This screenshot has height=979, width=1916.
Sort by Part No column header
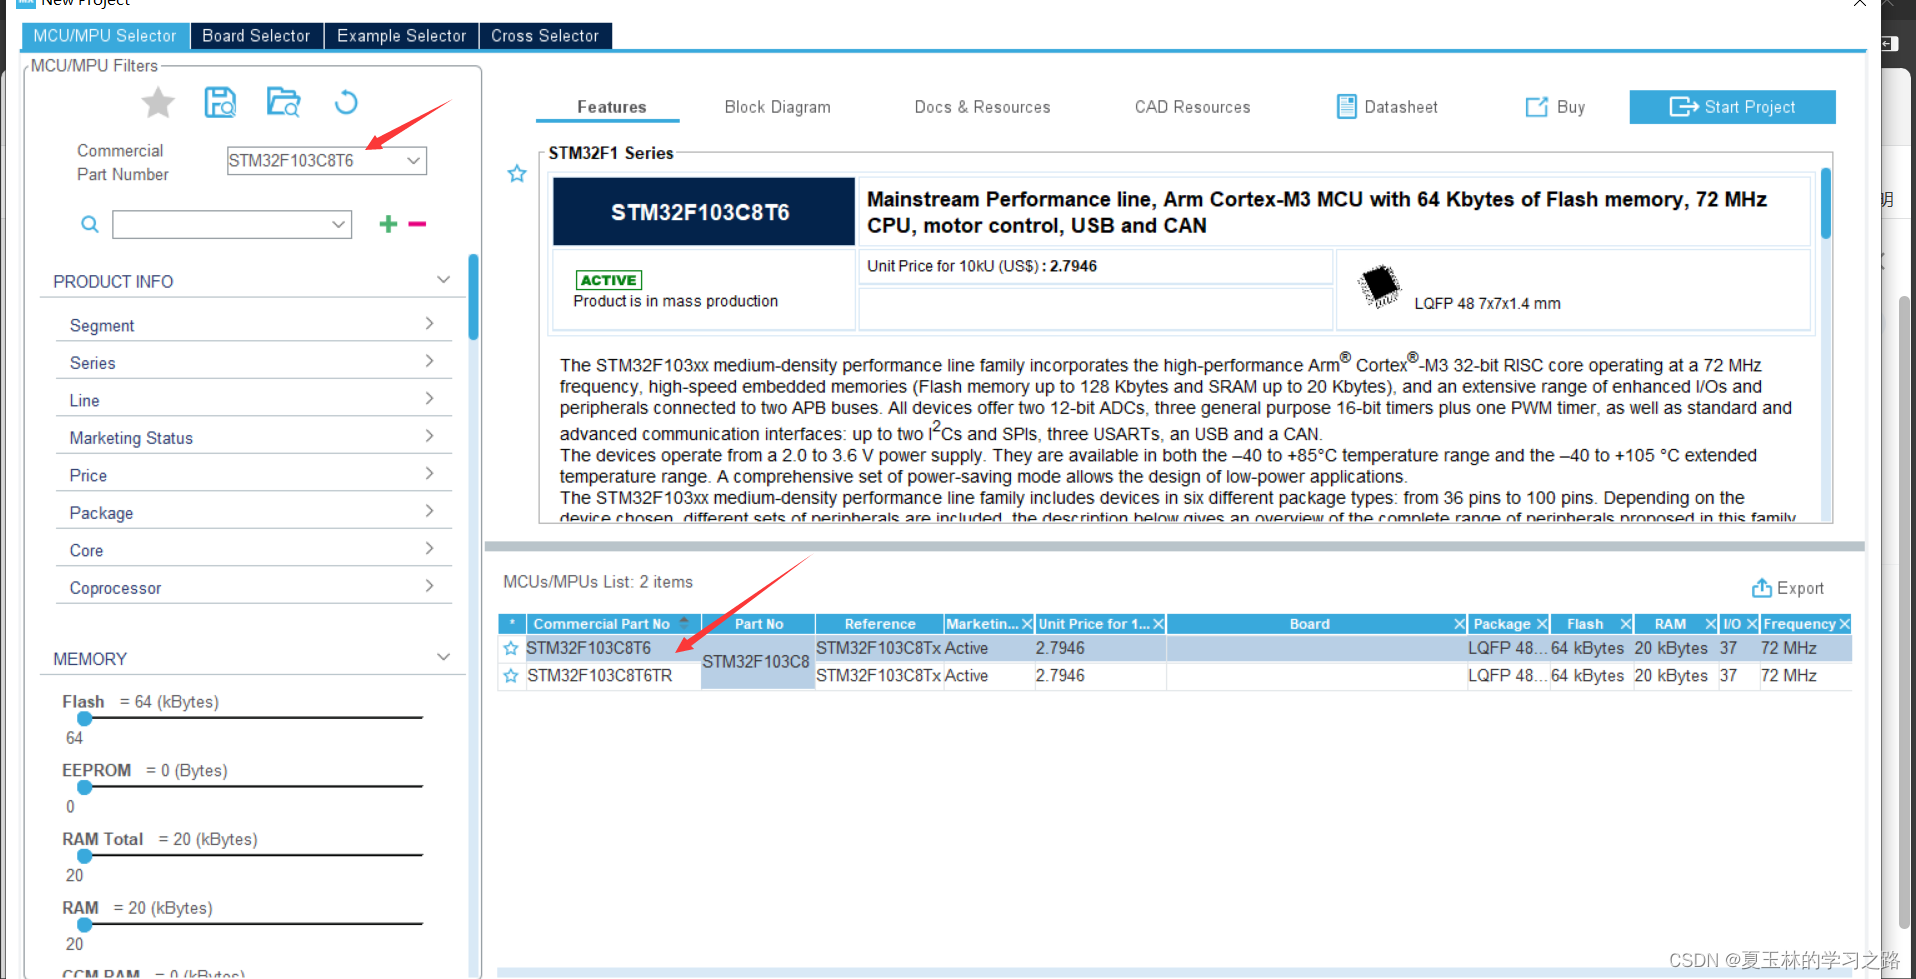click(x=759, y=624)
